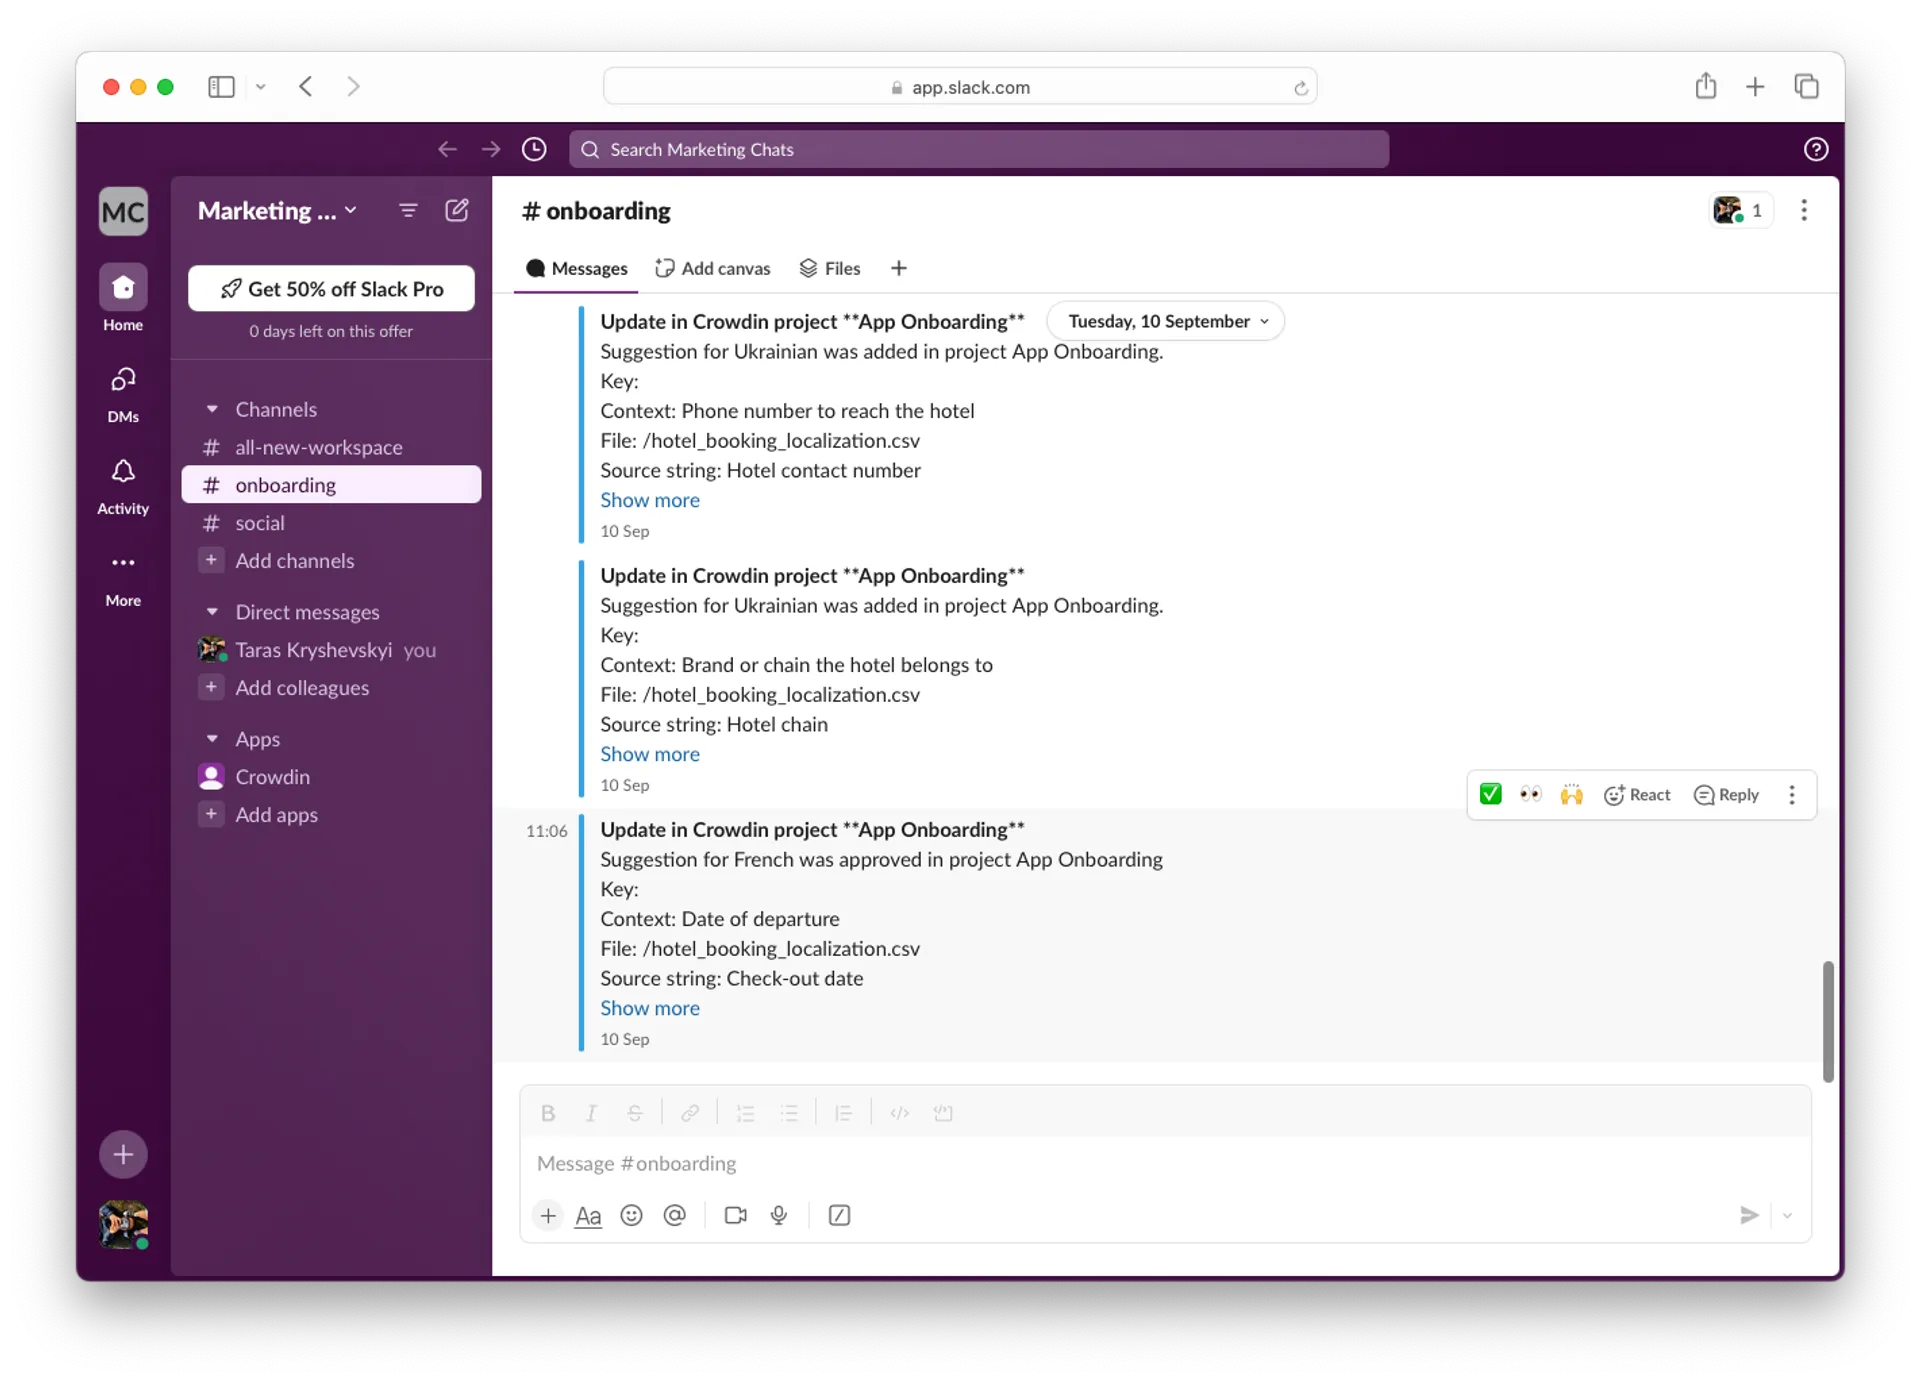The width and height of the screenshot is (1920, 1381).
Task: Insert a link in the composer
Action: click(x=690, y=1113)
